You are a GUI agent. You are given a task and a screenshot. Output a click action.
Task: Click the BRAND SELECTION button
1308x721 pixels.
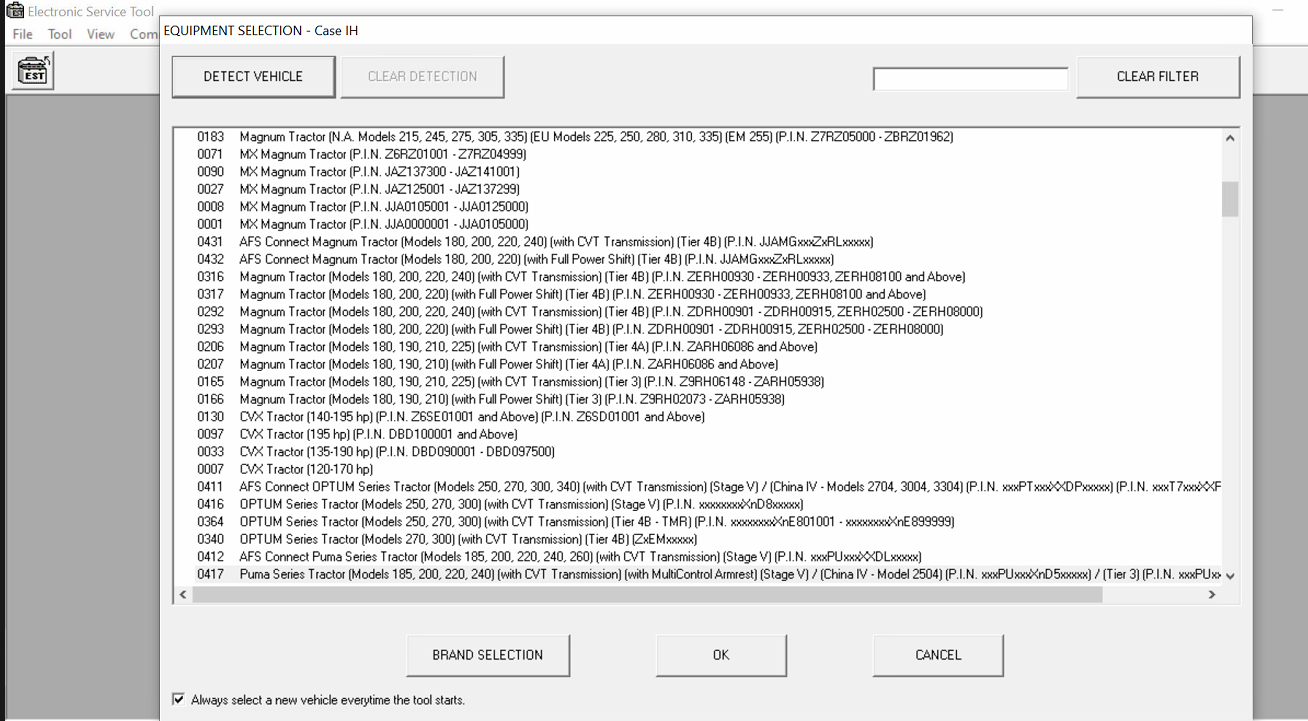(488, 655)
